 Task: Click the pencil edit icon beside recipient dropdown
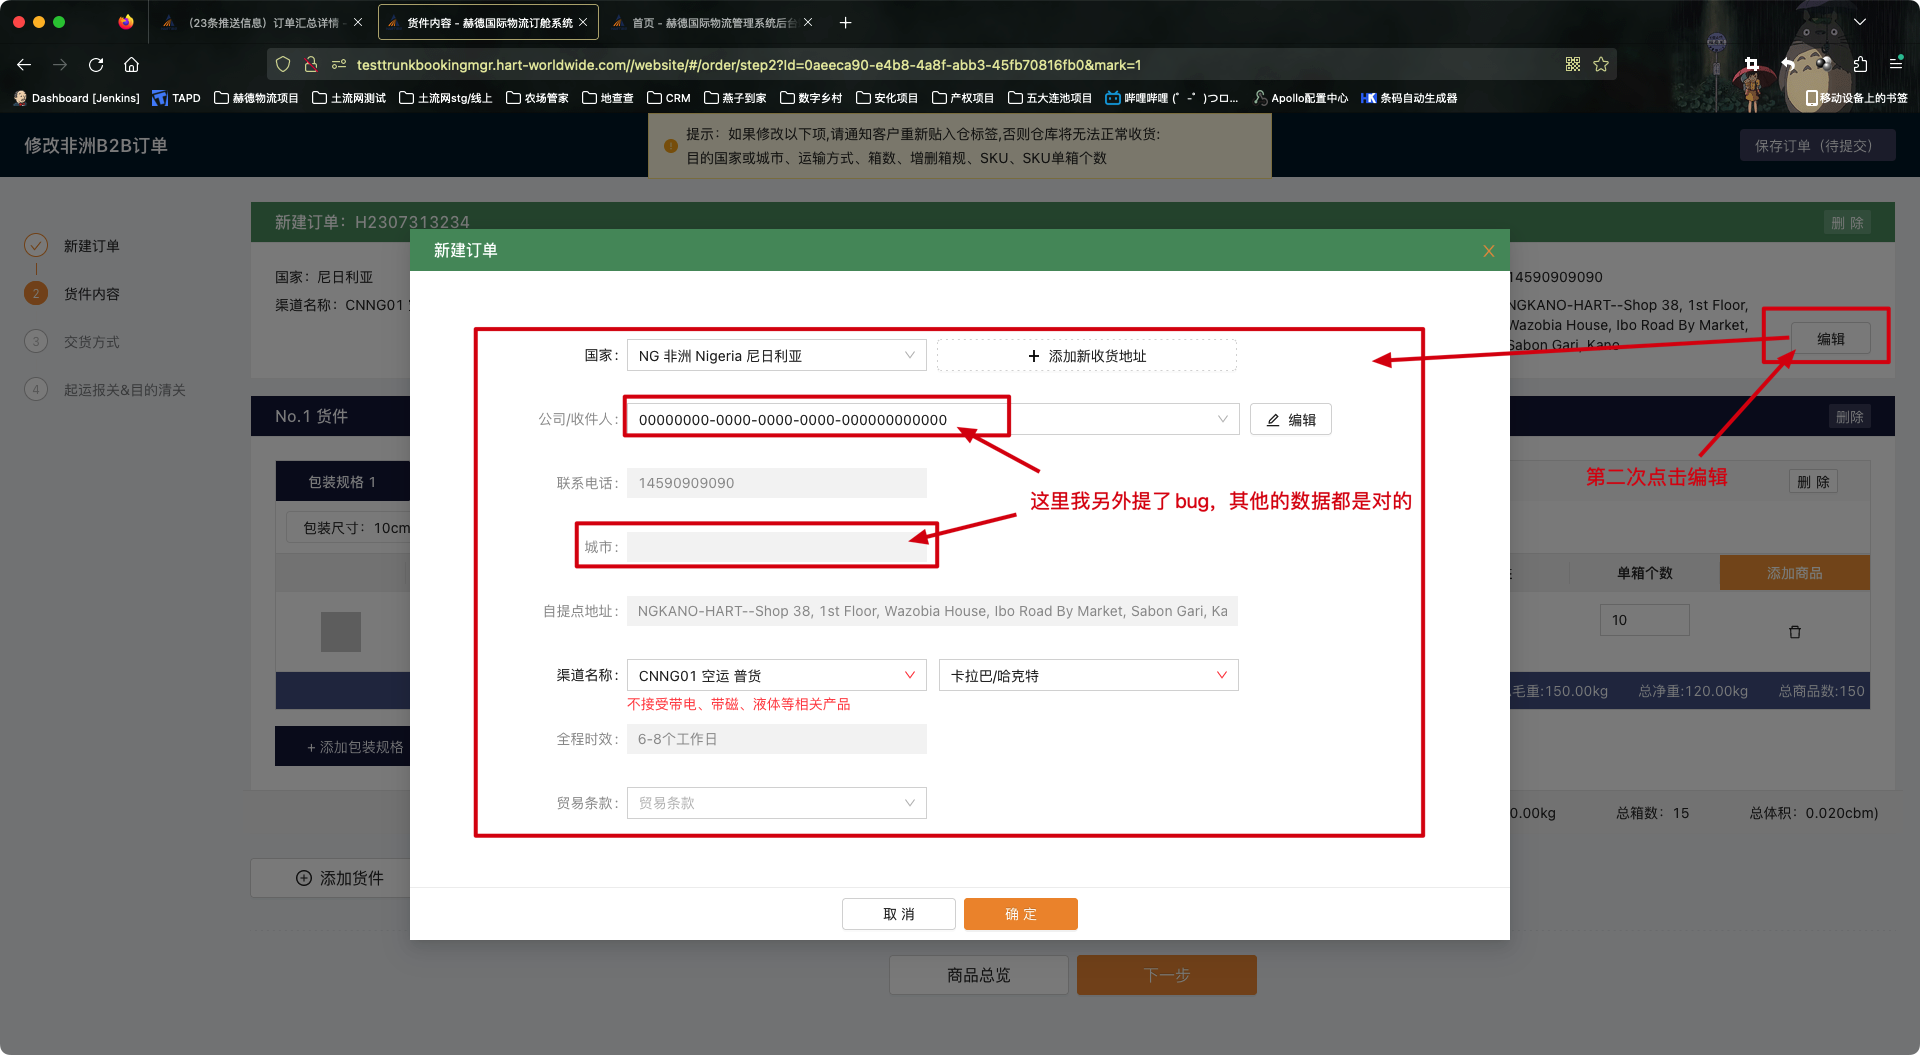pyautogui.click(x=1272, y=419)
